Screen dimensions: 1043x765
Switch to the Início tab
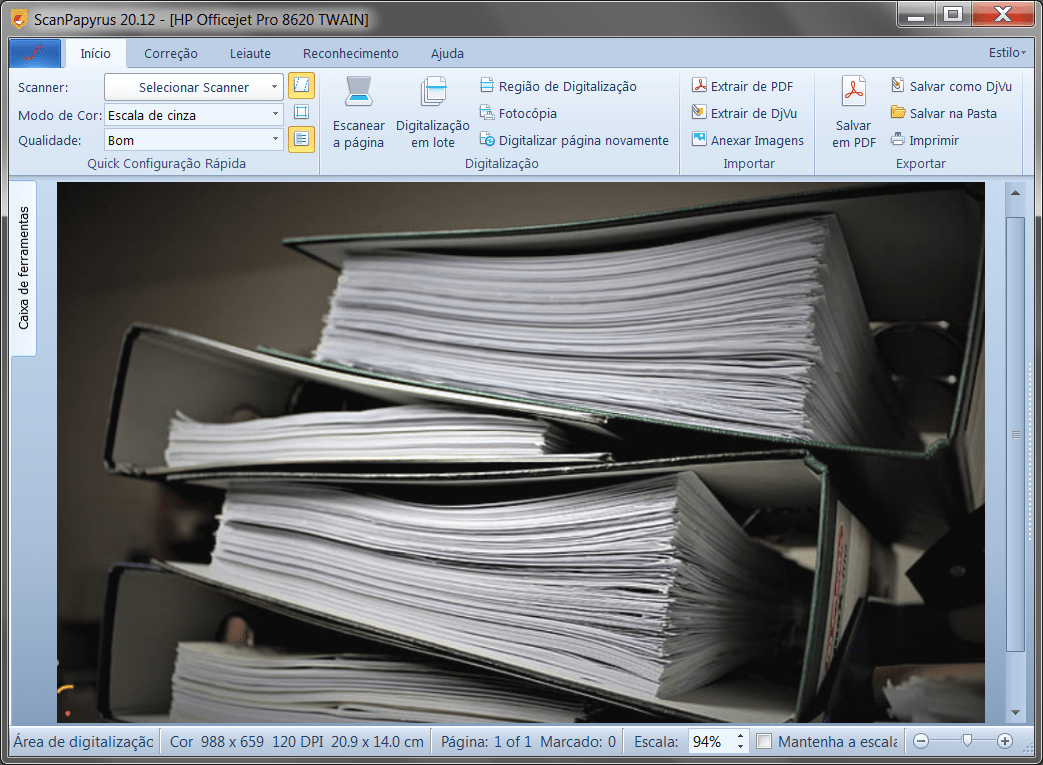coord(95,54)
